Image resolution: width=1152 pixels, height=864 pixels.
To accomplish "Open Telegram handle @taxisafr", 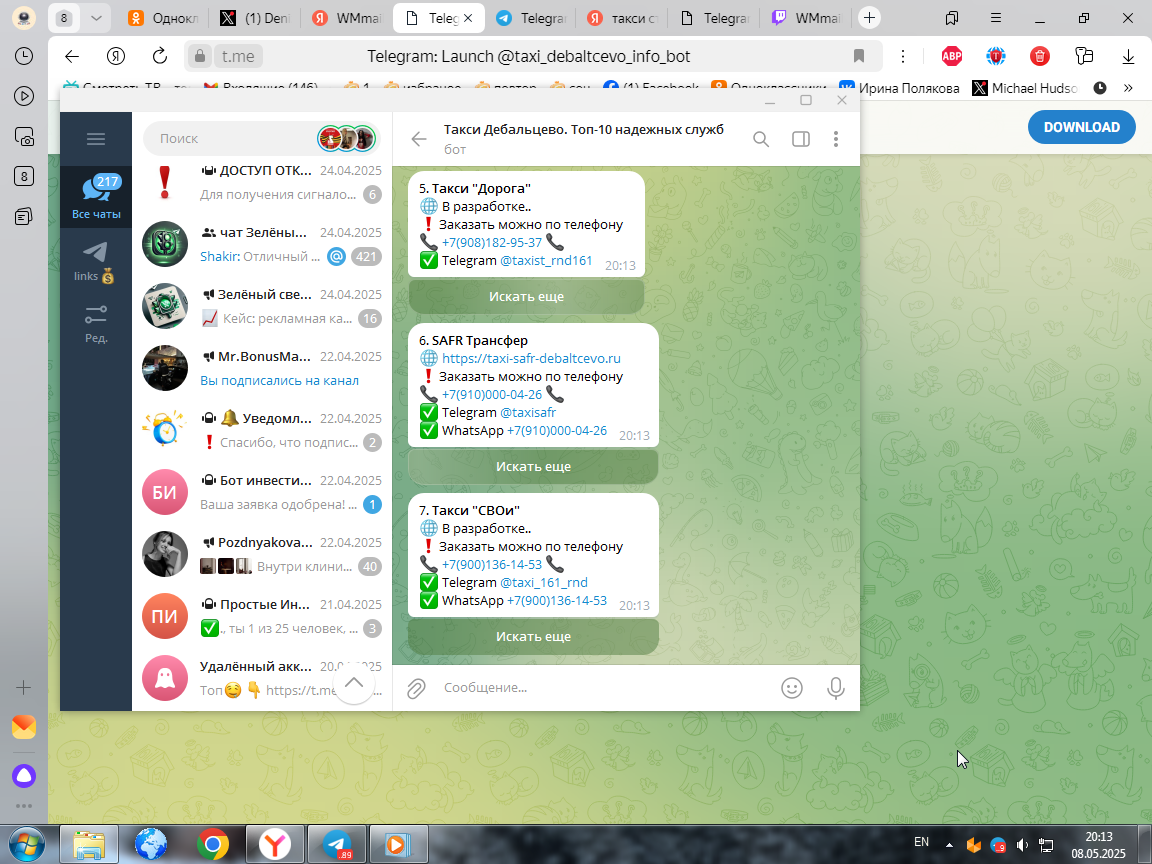I will pyautogui.click(x=528, y=412).
